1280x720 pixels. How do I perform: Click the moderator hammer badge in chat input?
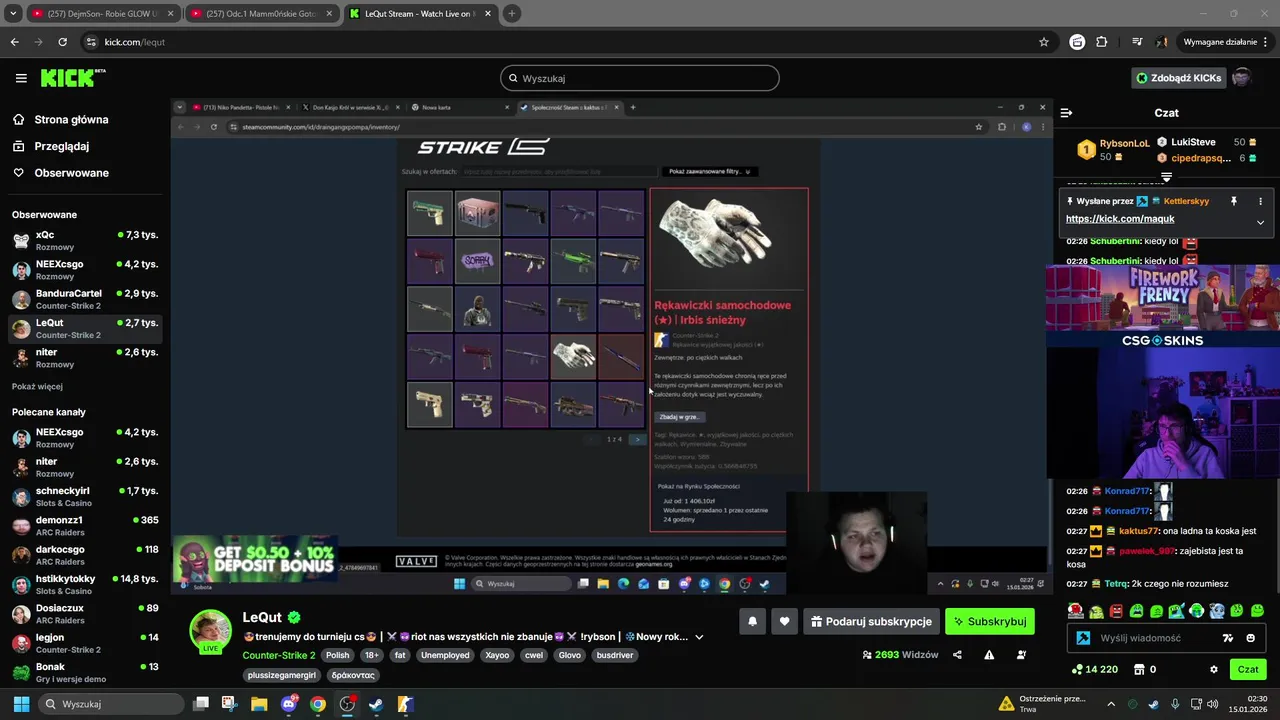coord(1083,638)
